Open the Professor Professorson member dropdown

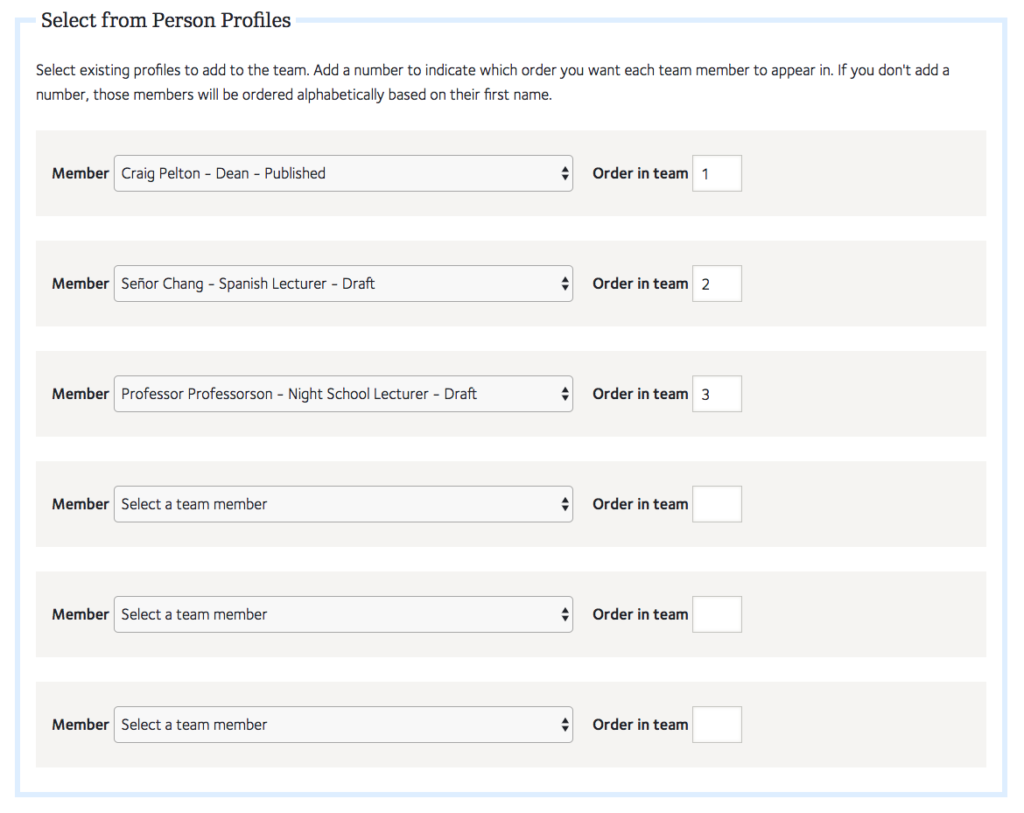pos(343,394)
